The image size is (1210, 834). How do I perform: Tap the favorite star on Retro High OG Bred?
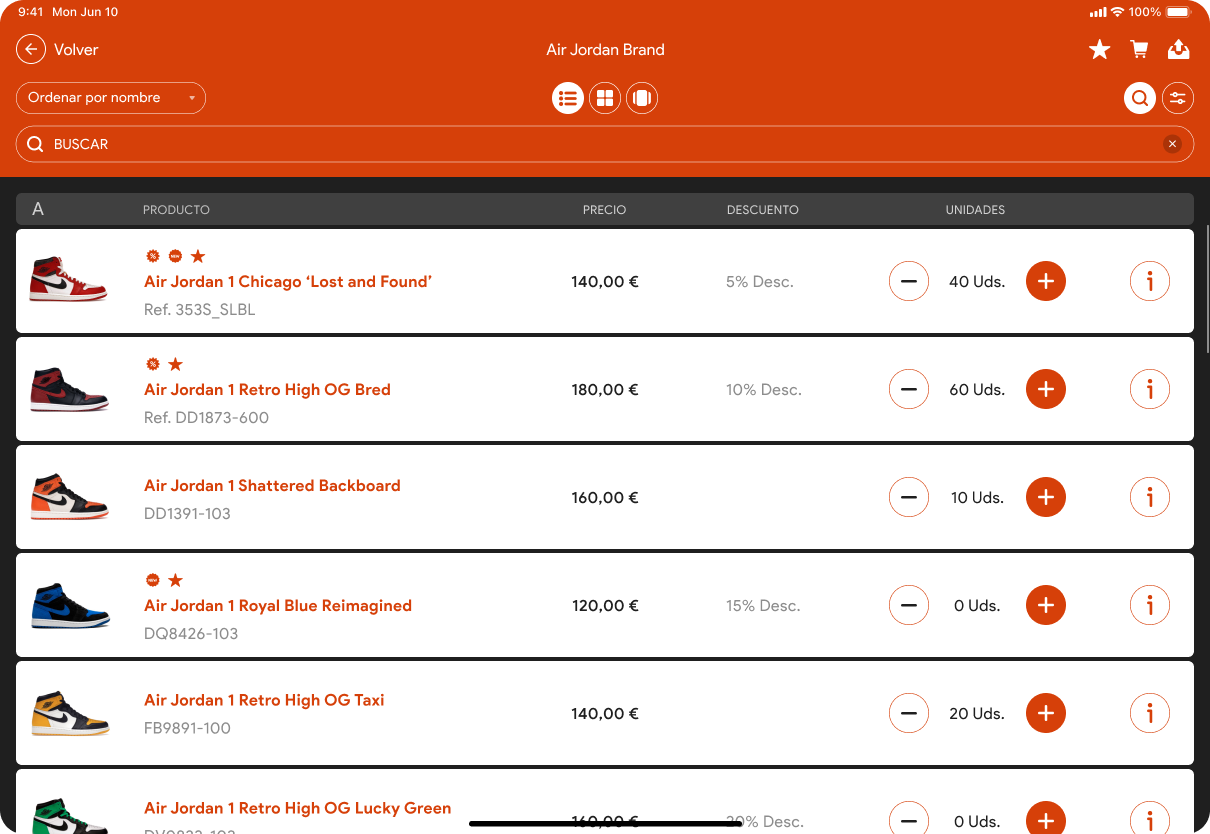coord(175,364)
